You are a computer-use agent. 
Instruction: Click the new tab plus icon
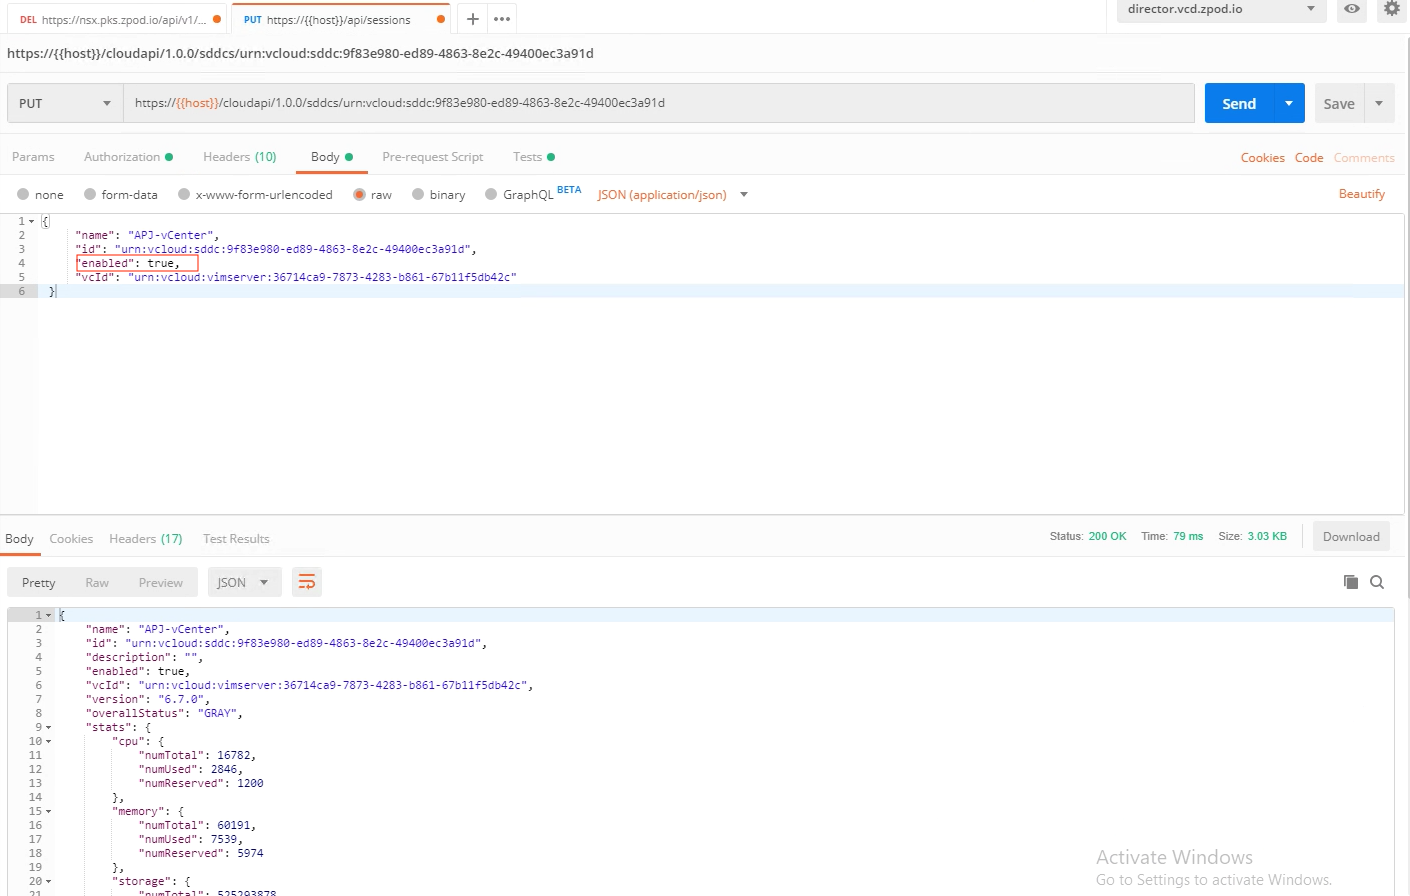point(473,19)
